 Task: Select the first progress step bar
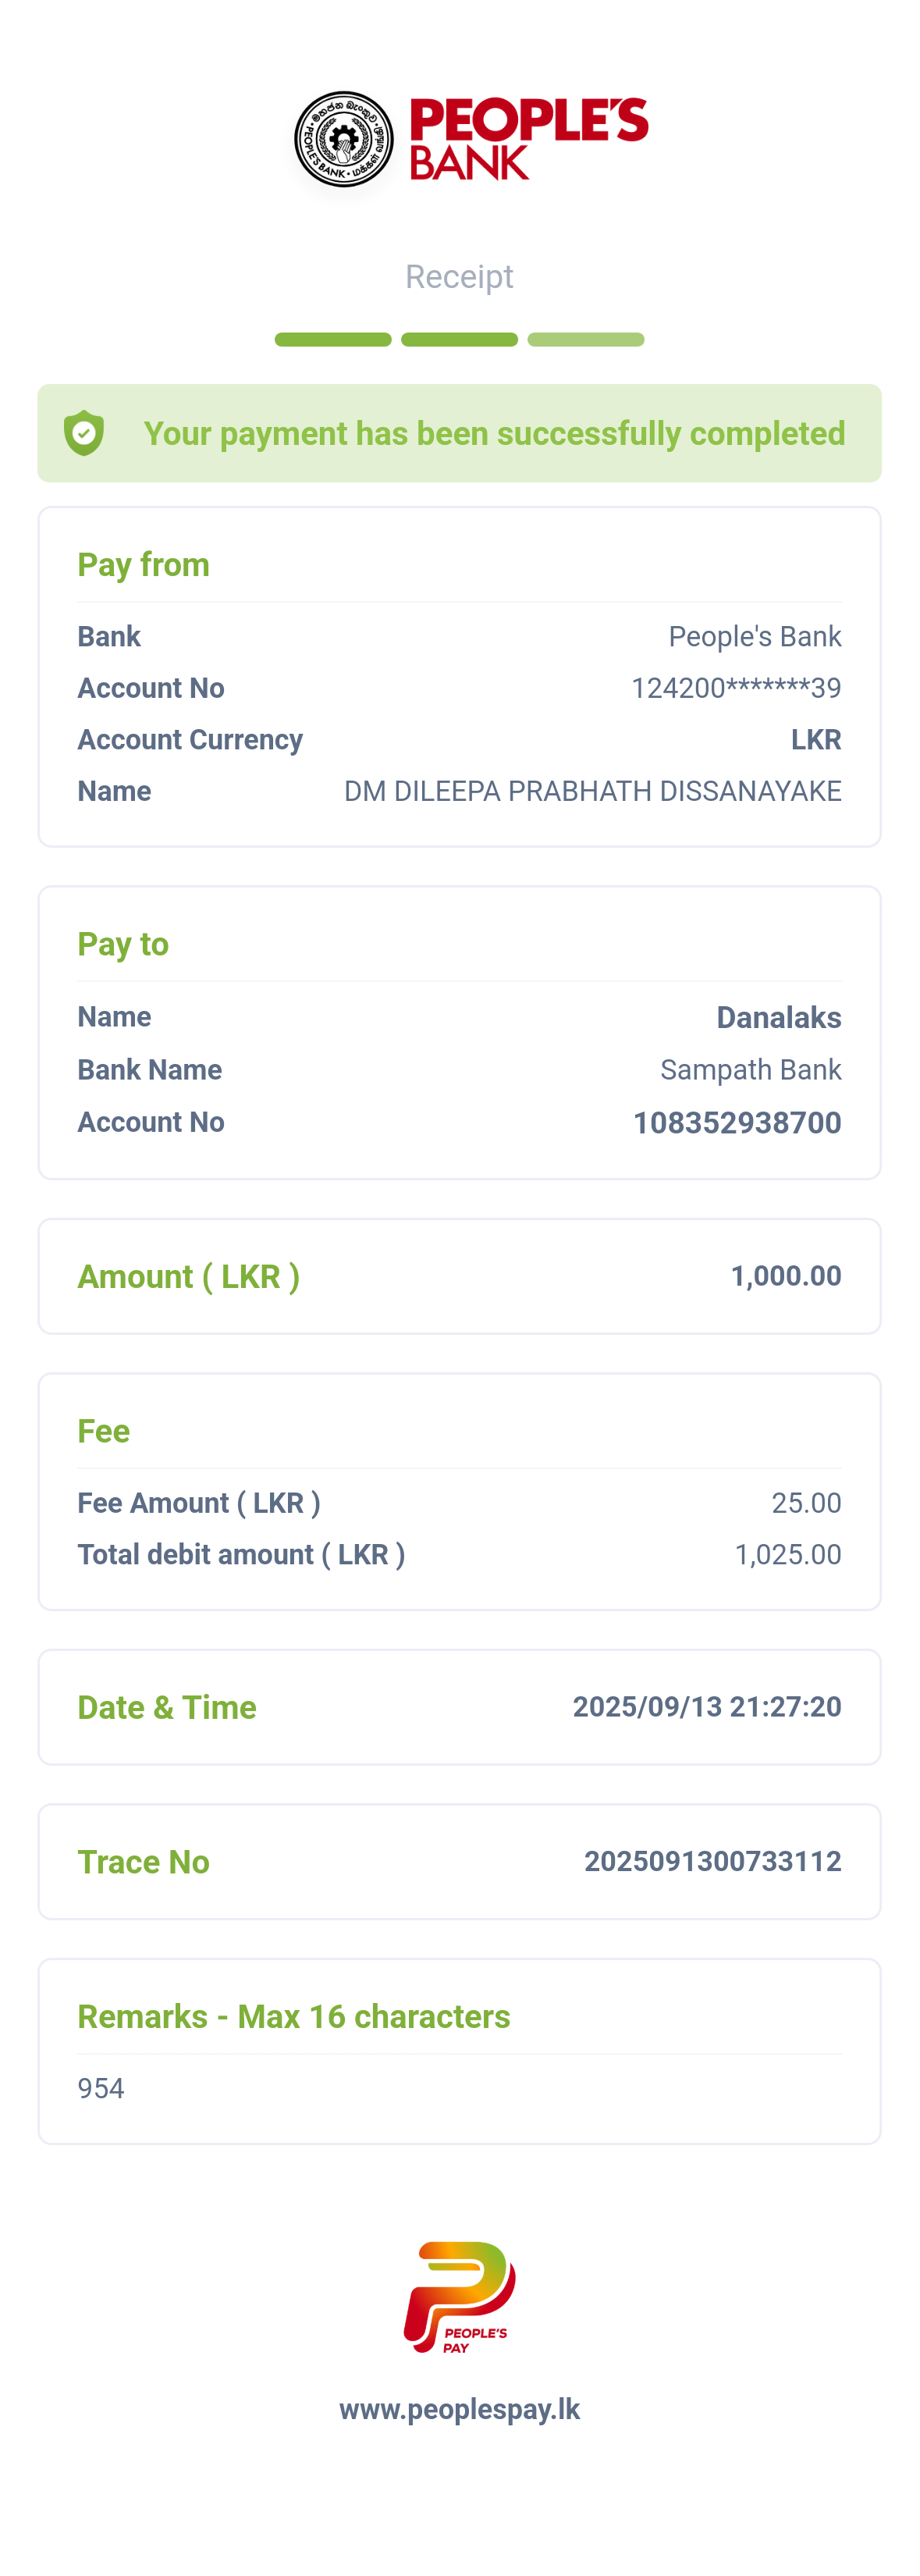click(333, 340)
